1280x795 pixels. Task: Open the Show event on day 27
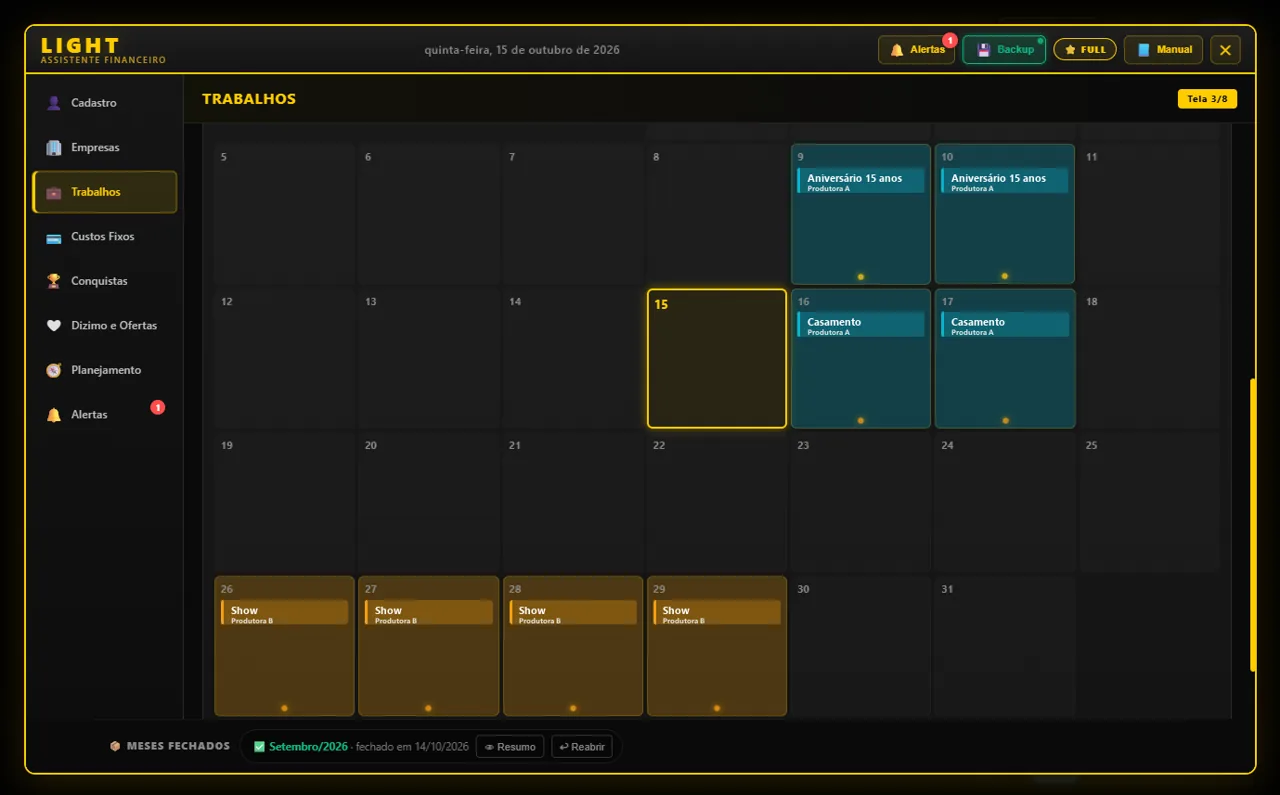click(429, 613)
